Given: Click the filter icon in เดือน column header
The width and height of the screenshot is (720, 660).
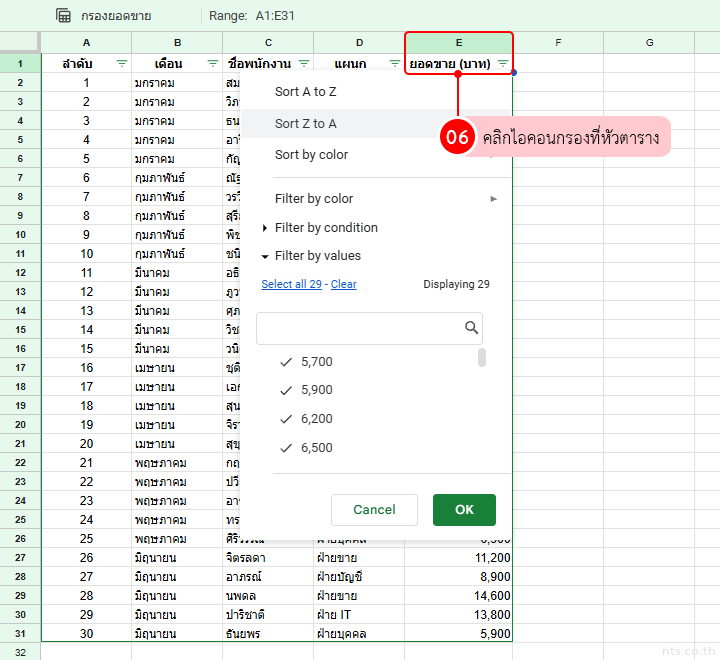Looking at the screenshot, I should (x=213, y=63).
